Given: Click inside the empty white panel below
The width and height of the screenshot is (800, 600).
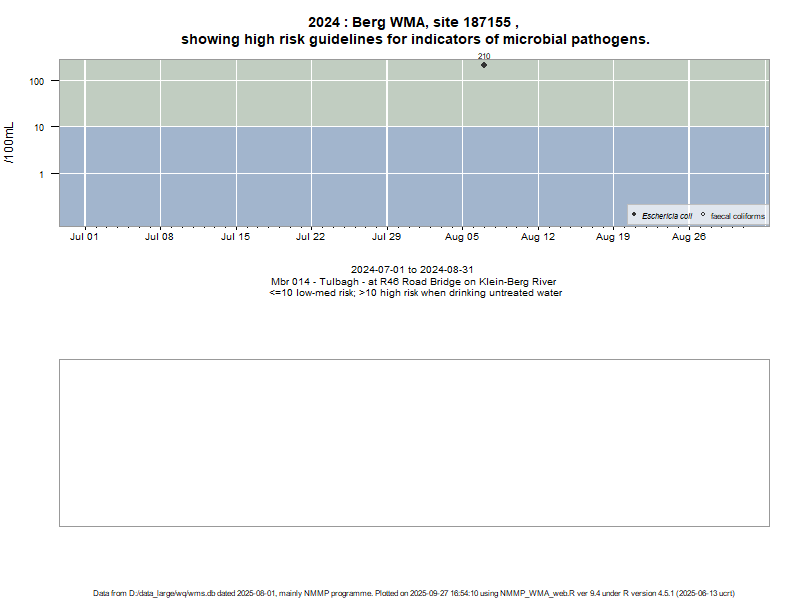Looking at the screenshot, I should pos(414,442).
